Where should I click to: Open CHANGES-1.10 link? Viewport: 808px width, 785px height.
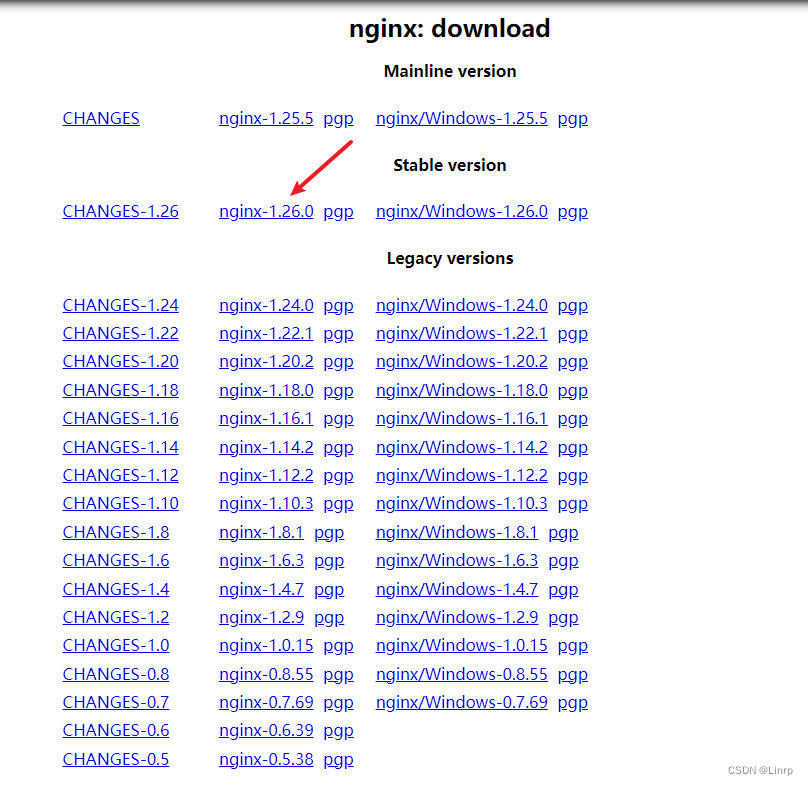pyautogui.click(x=121, y=503)
